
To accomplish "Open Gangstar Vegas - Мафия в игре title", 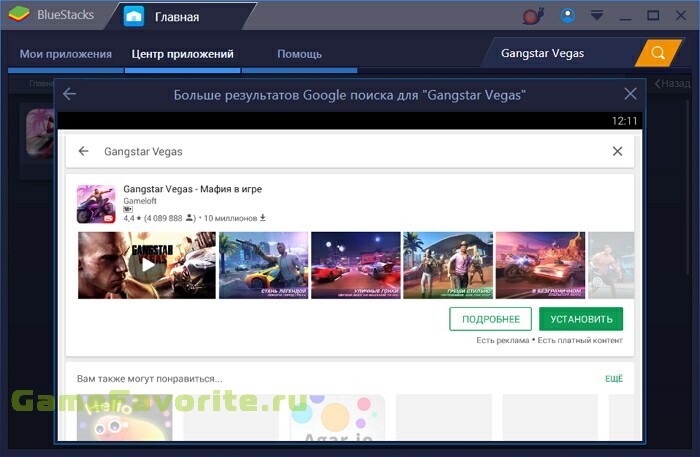I will (192, 189).
